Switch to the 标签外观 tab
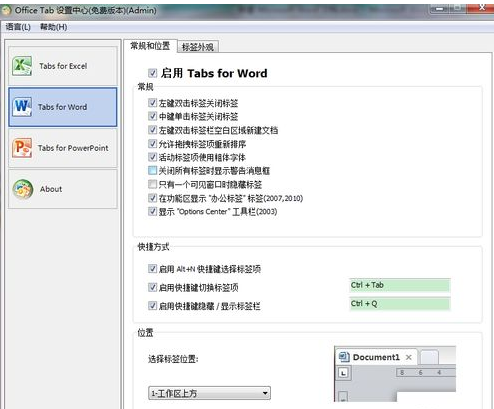The height and width of the screenshot is (409, 494). [x=198, y=47]
